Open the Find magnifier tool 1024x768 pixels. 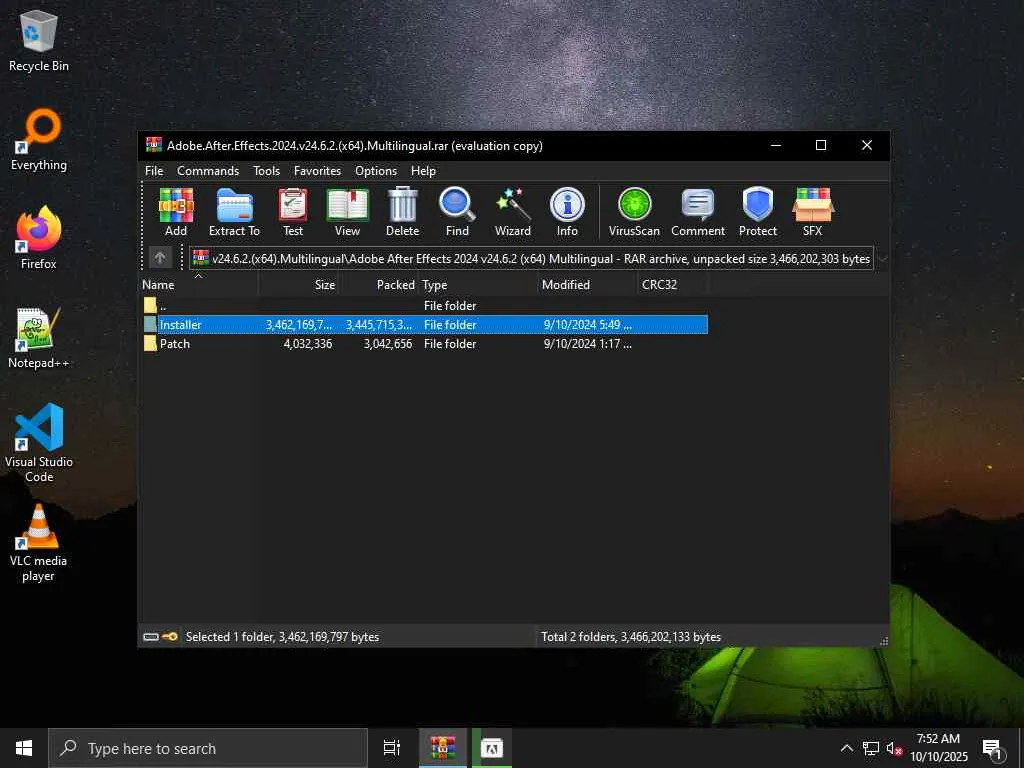[x=457, y=212]
